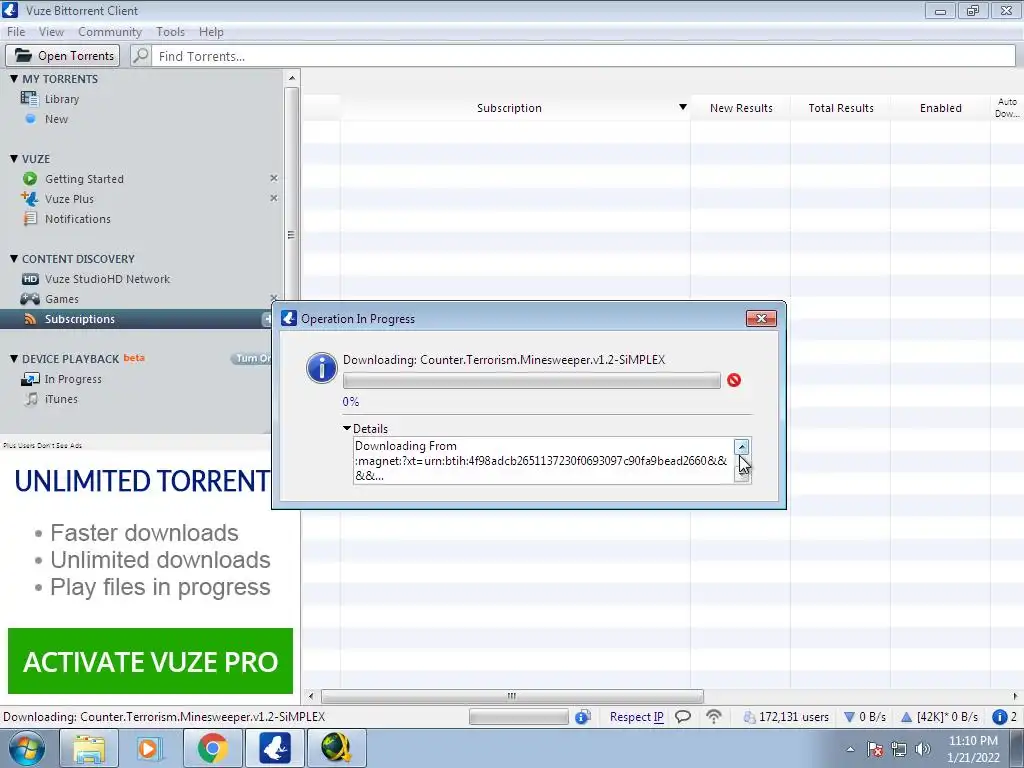Collapse the CONTENT DISCOVERY section

[x=14, y=259]
